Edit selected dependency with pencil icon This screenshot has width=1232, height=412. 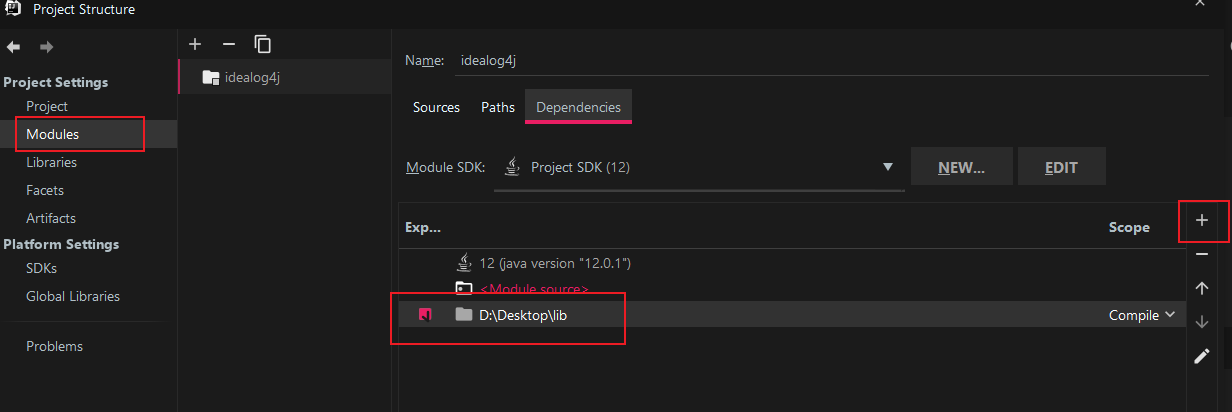[1202, 355]
